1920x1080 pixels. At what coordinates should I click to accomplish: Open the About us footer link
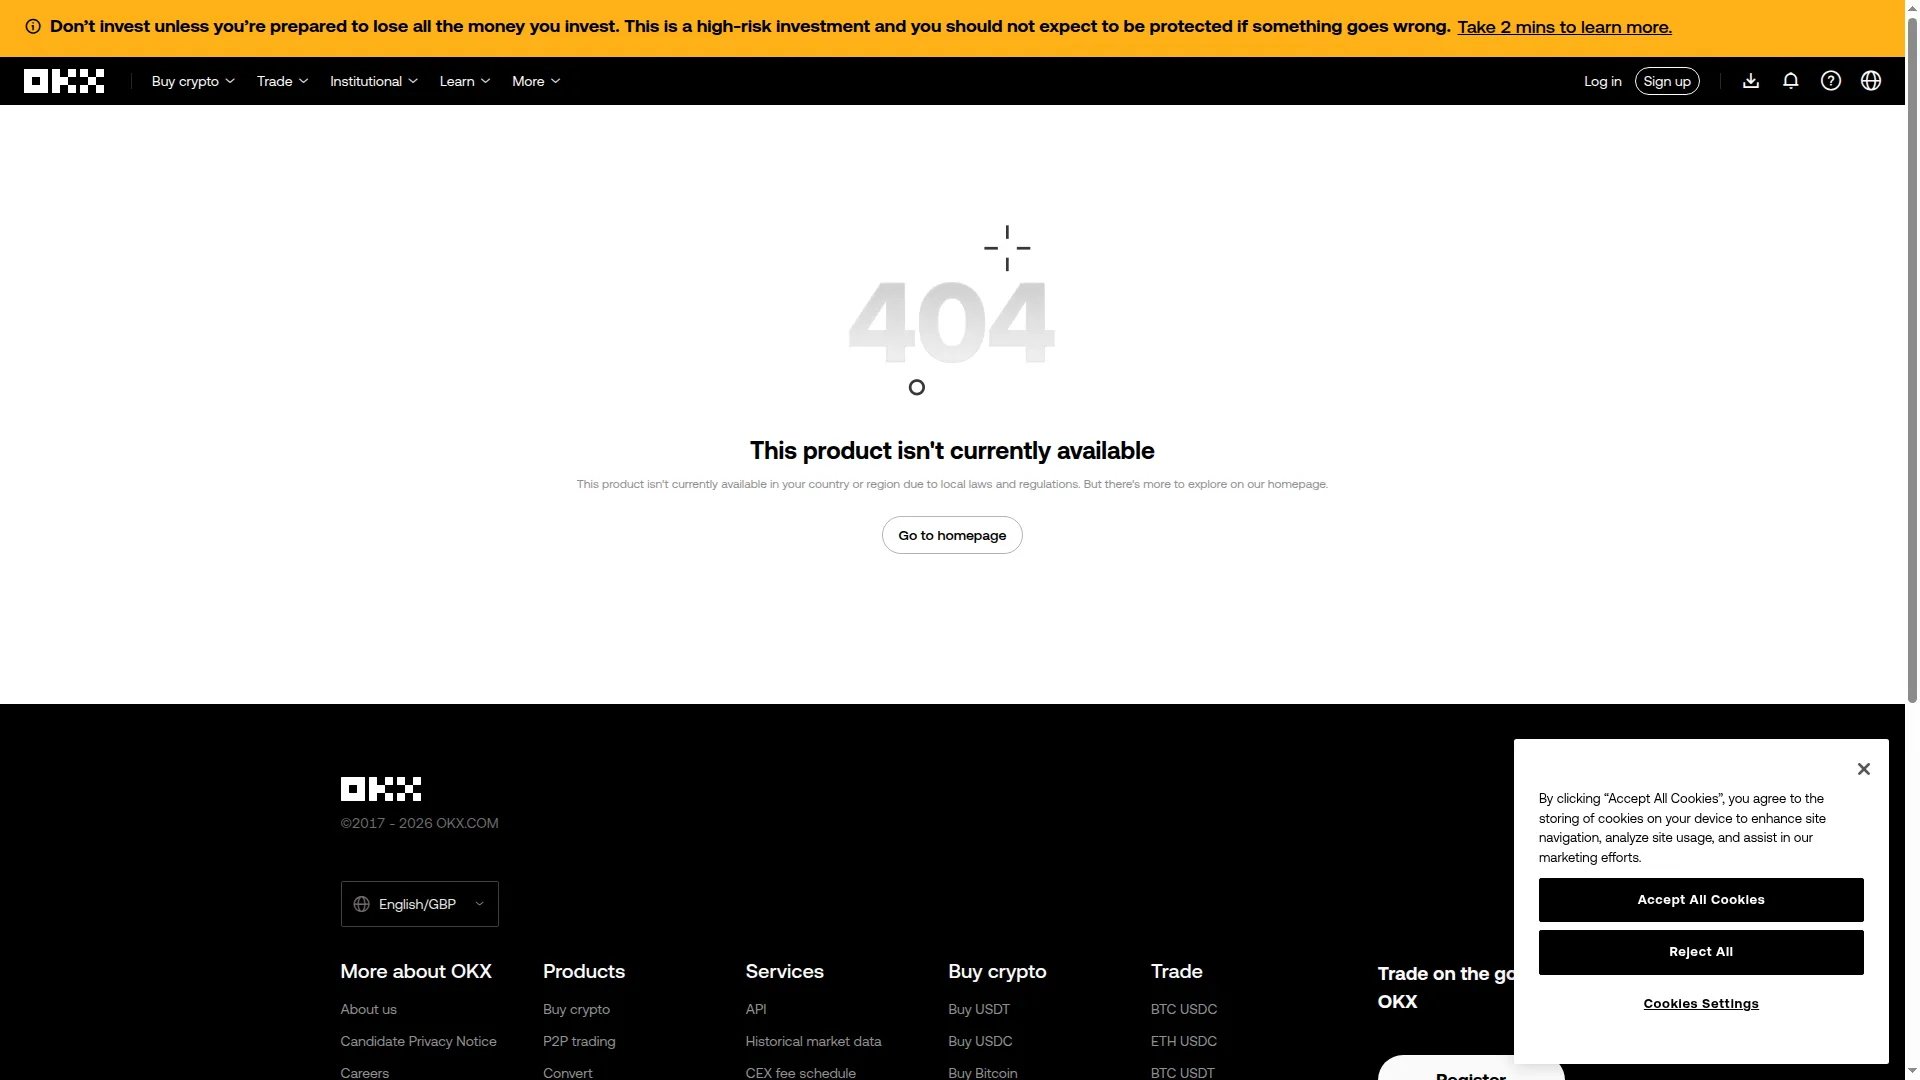(368, 1010)
